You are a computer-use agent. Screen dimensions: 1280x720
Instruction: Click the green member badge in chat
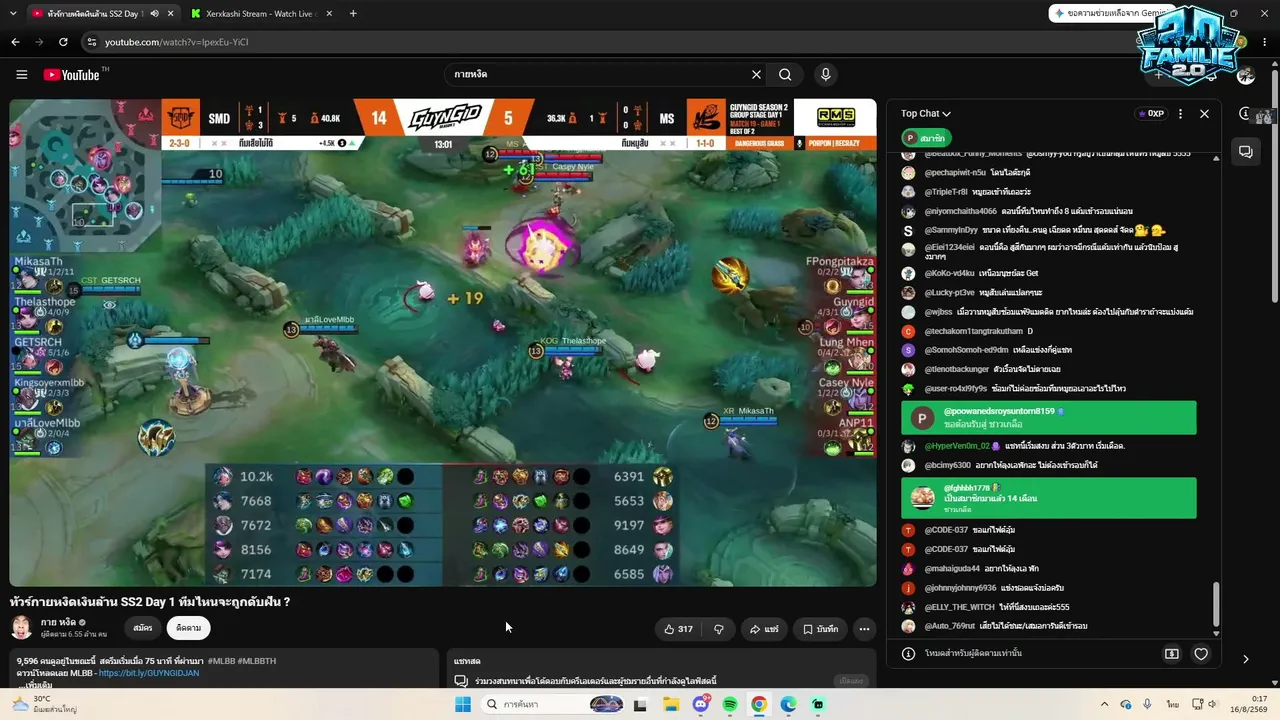[x=925, y=138]
